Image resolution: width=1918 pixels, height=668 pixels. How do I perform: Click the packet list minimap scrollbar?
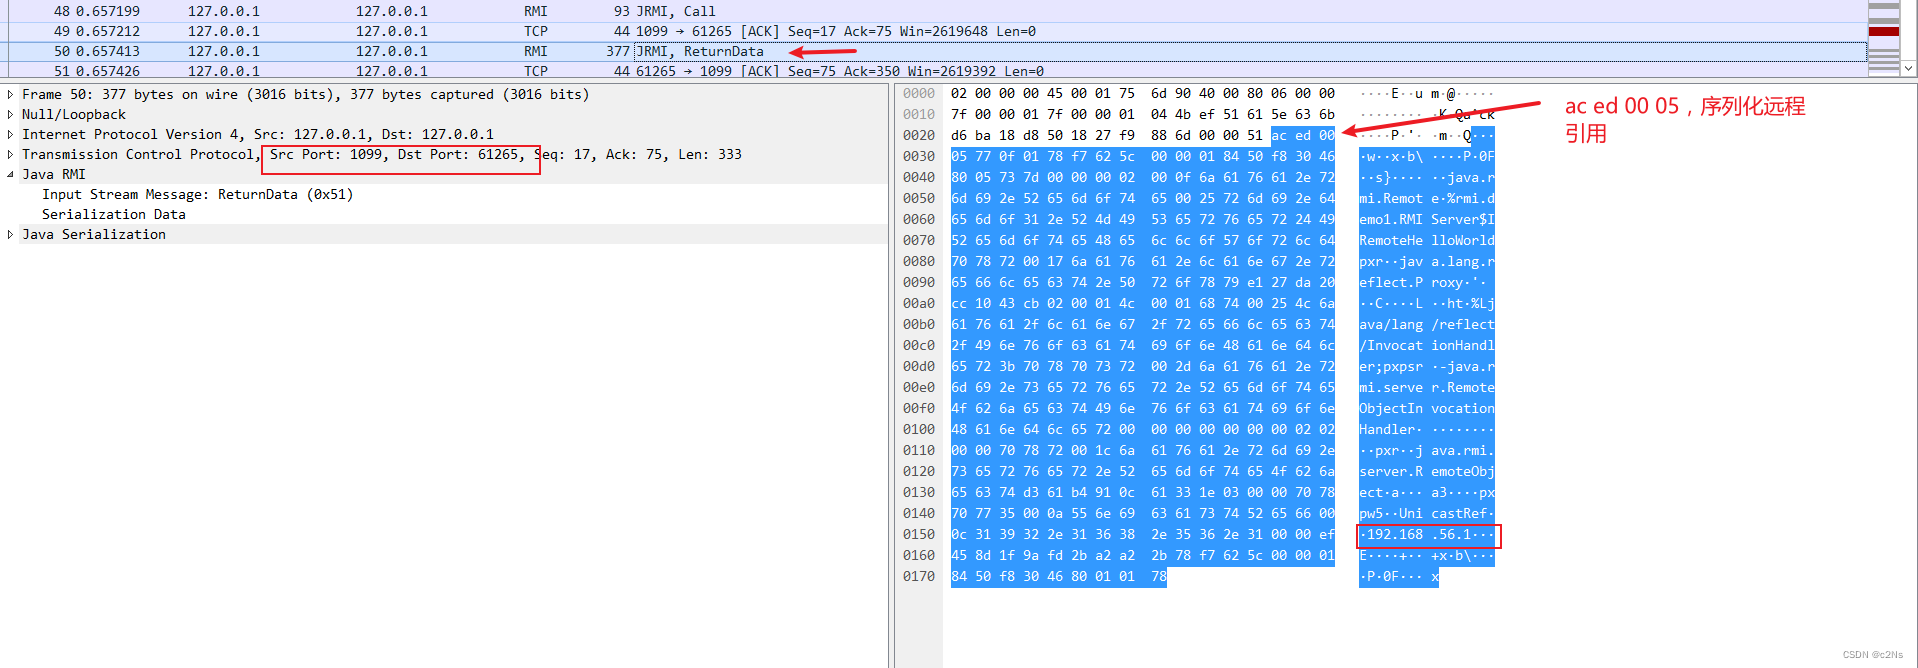(x=1884, y=38)
